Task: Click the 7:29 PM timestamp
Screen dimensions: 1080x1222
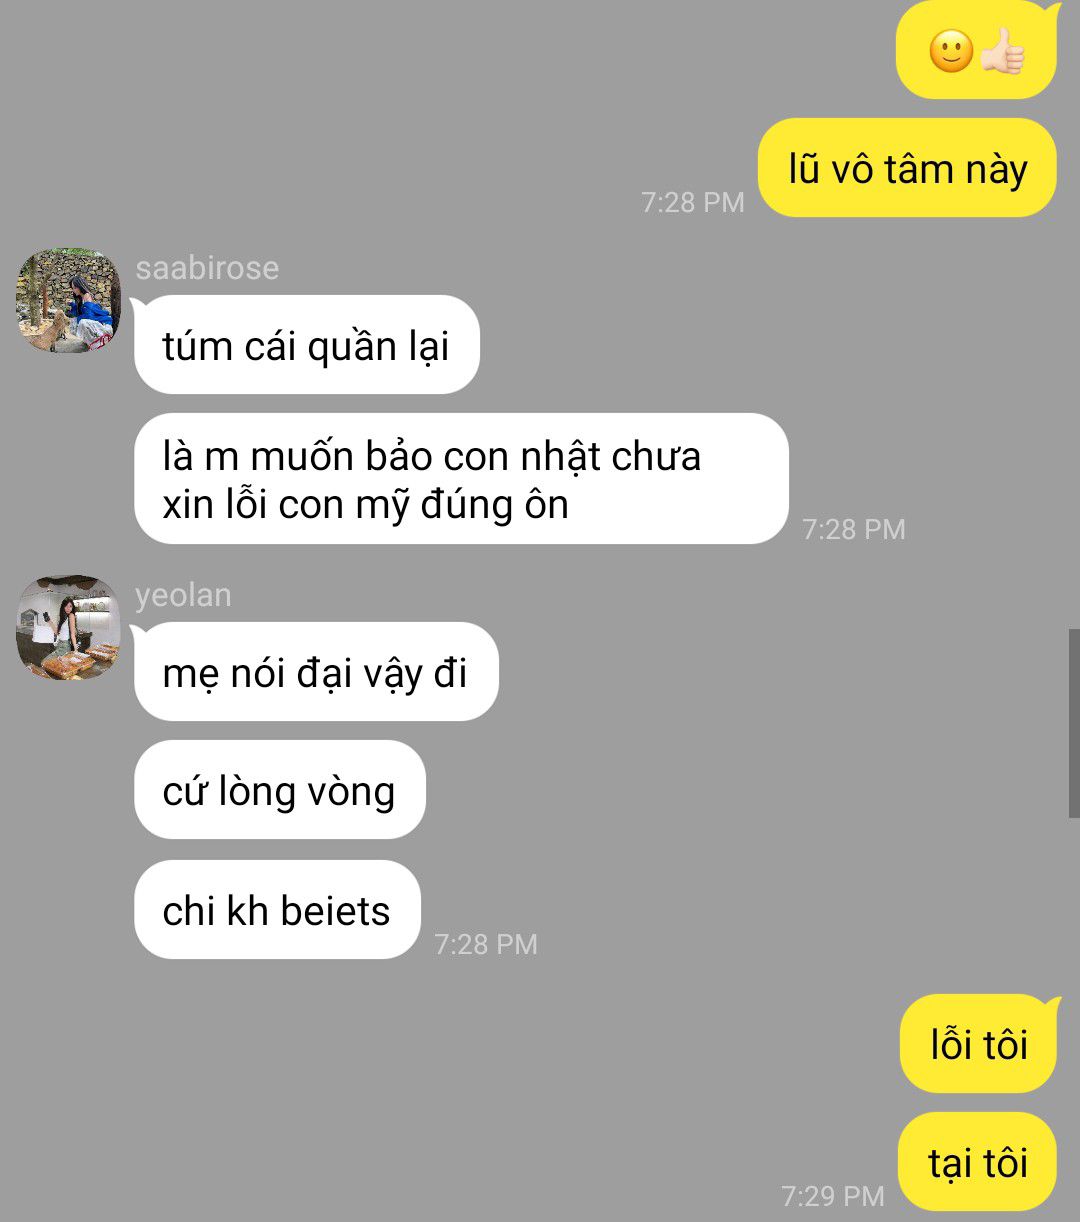Action: (832, 1195)
